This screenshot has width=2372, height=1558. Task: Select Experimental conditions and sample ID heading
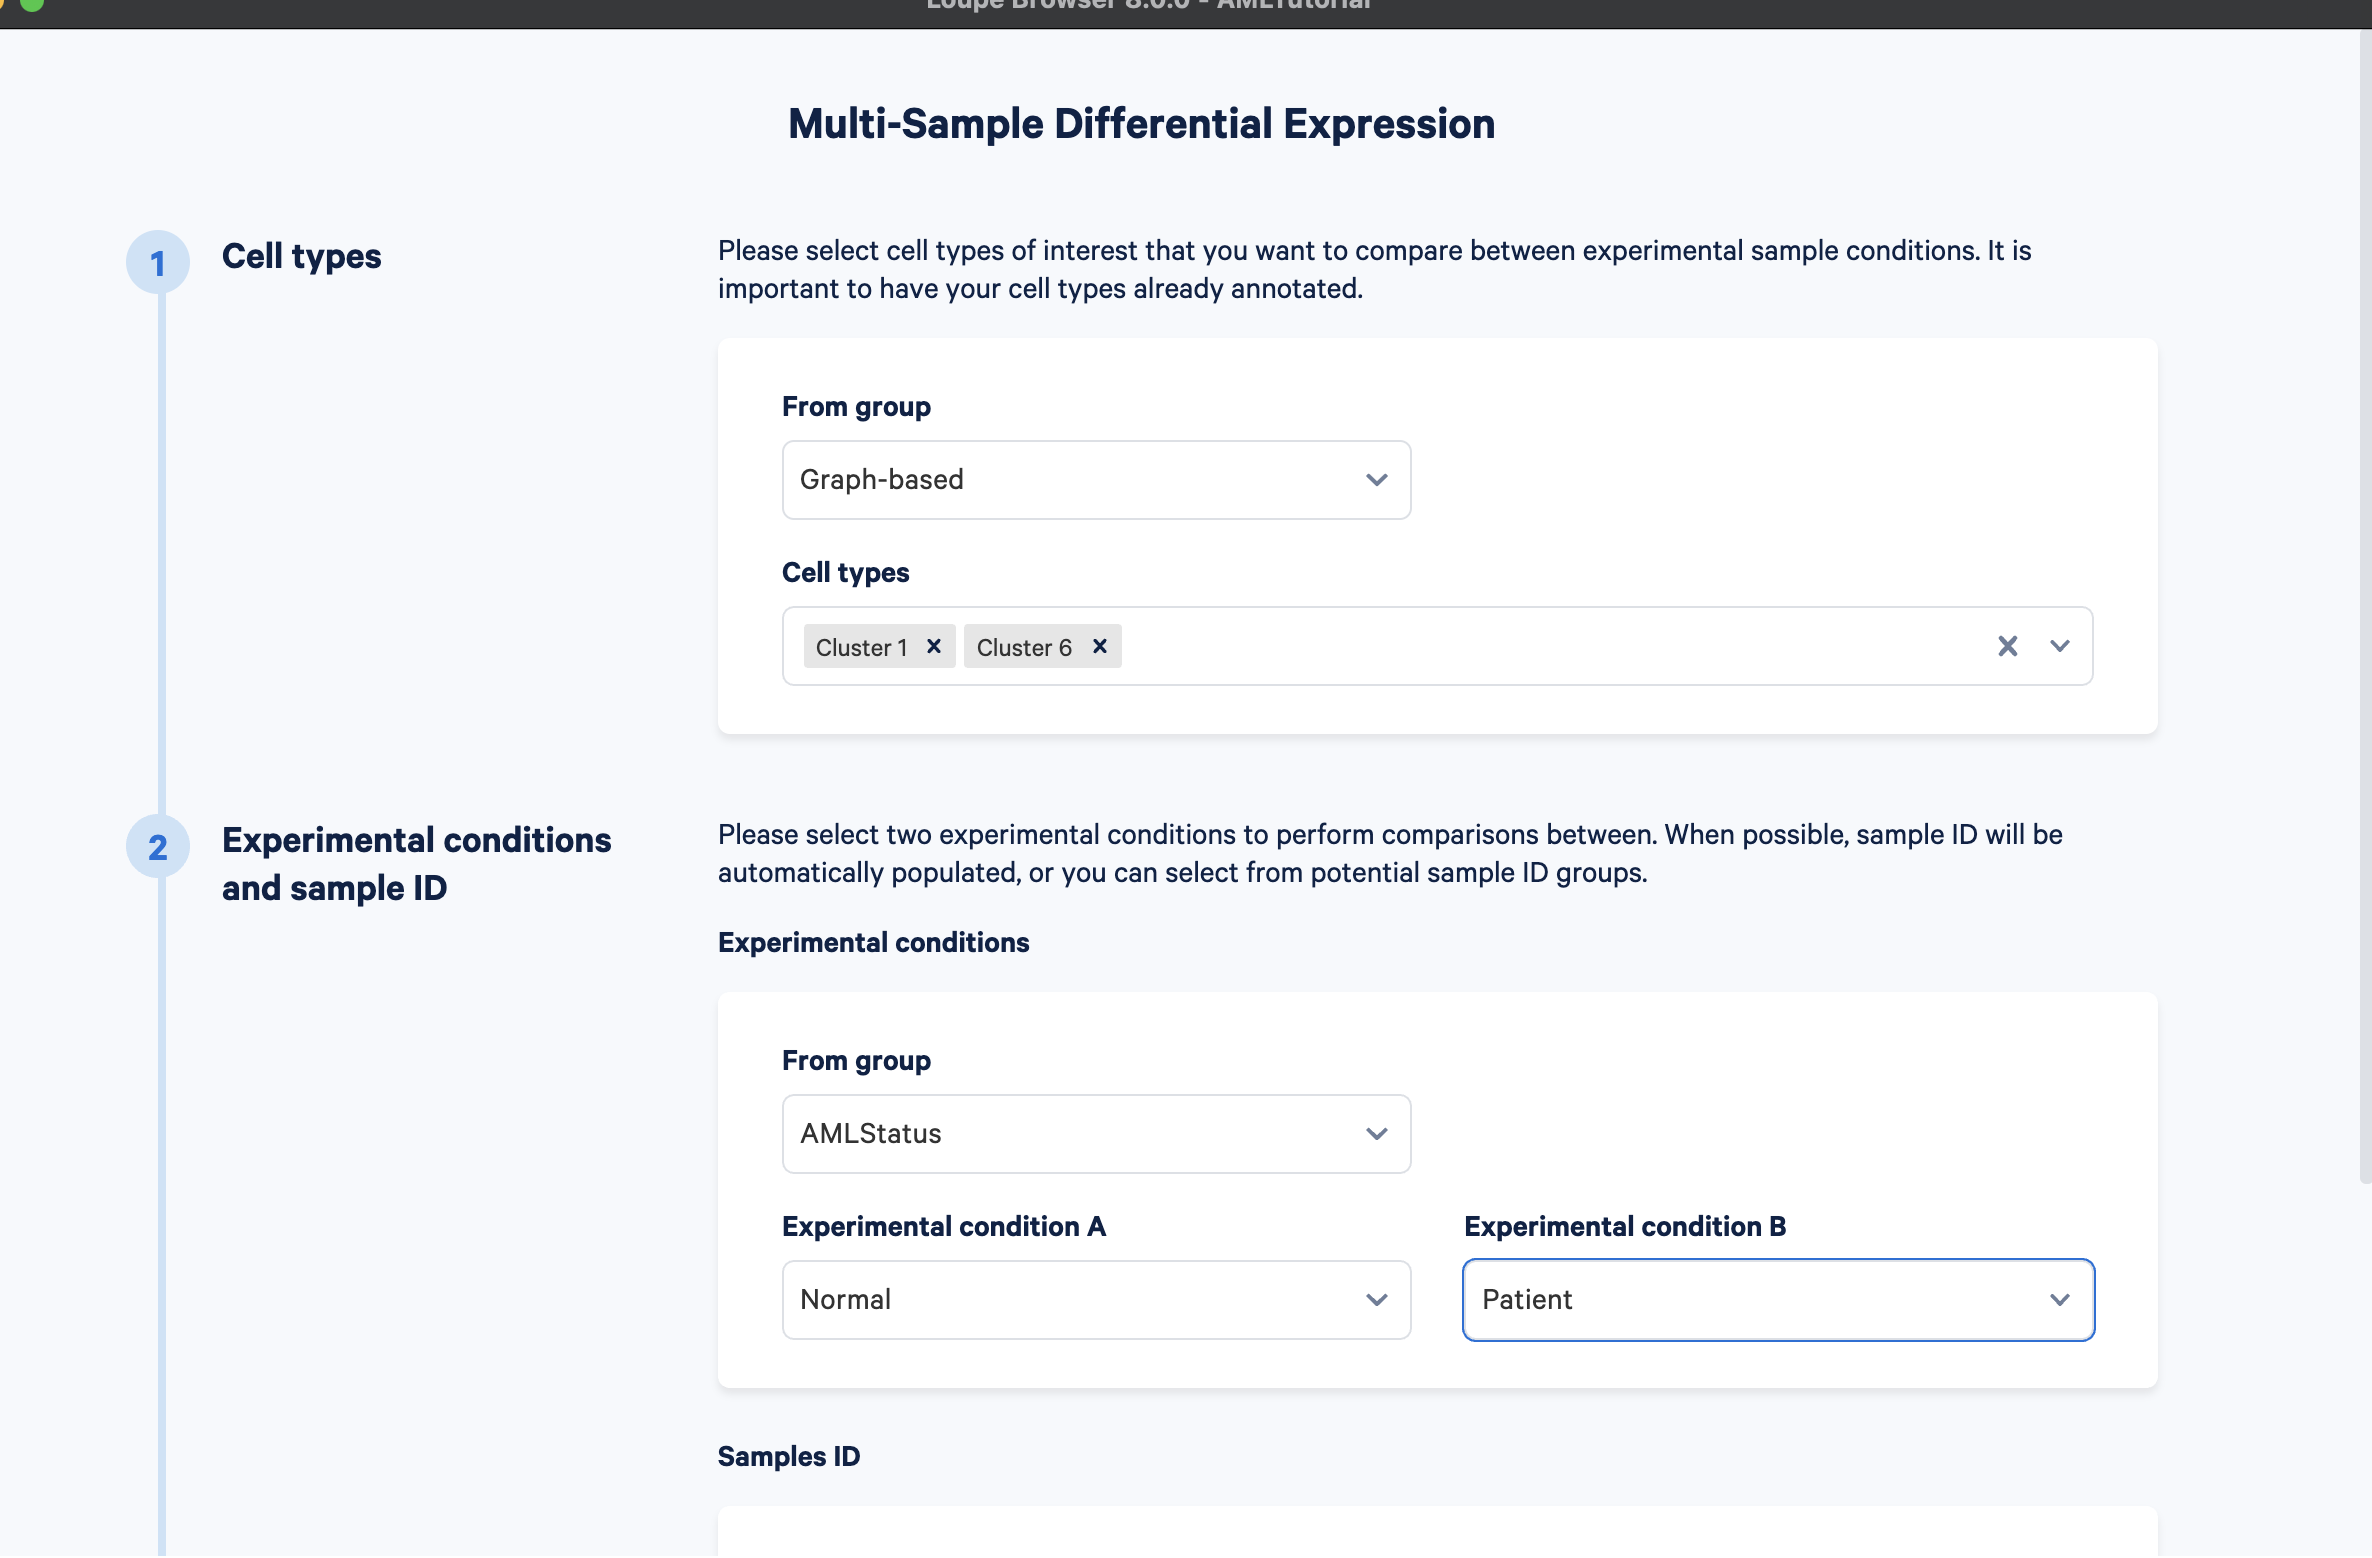(416, 864)
